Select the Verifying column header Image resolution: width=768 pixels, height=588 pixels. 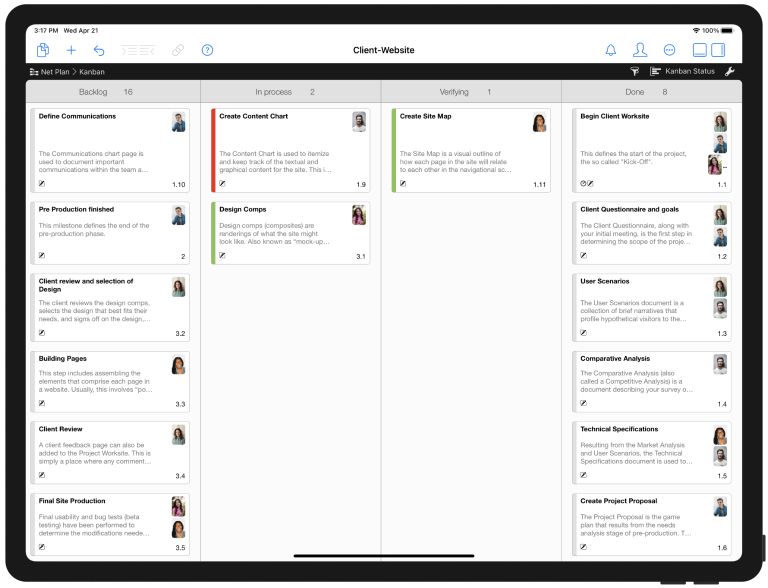click(x=471, y=92)
